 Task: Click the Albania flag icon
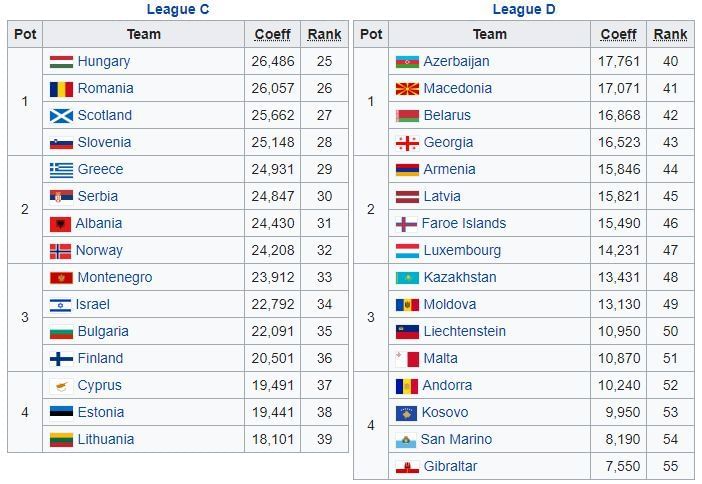60,224
